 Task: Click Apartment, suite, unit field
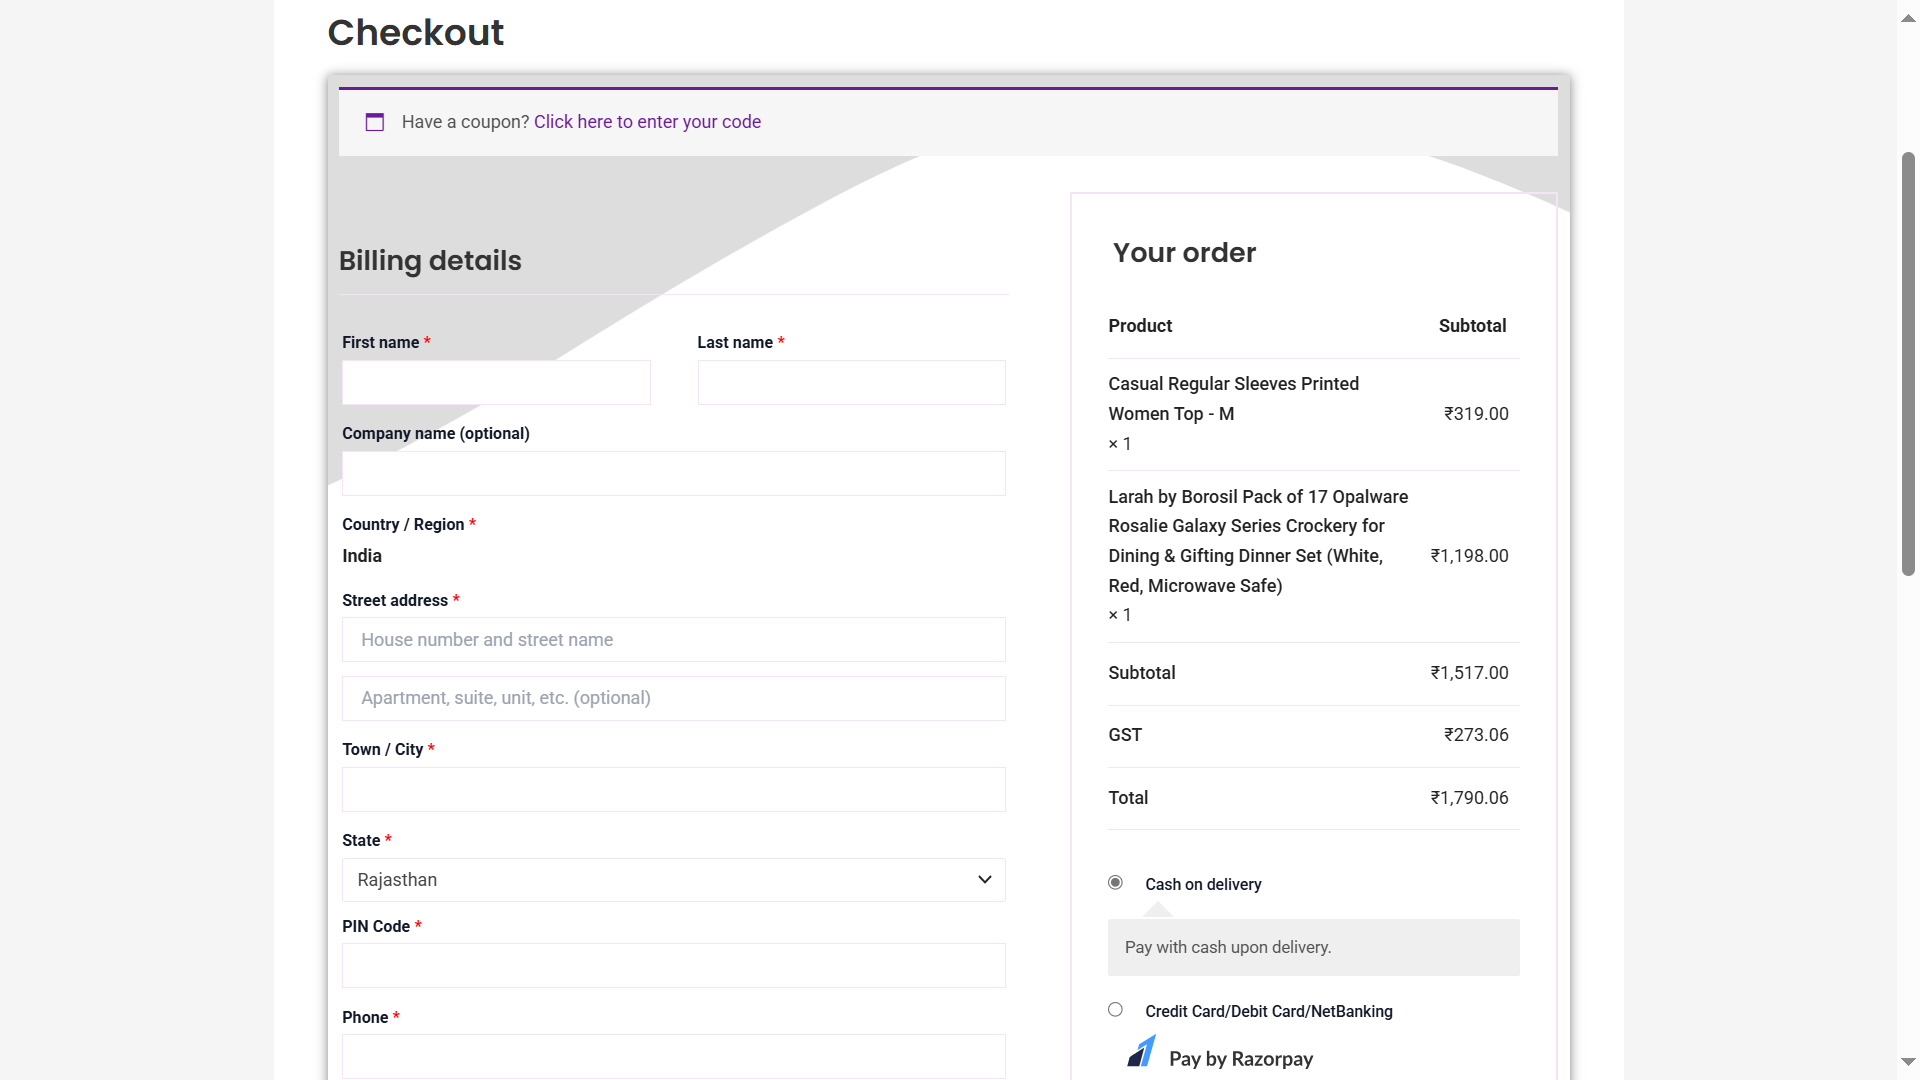[673, 699]
